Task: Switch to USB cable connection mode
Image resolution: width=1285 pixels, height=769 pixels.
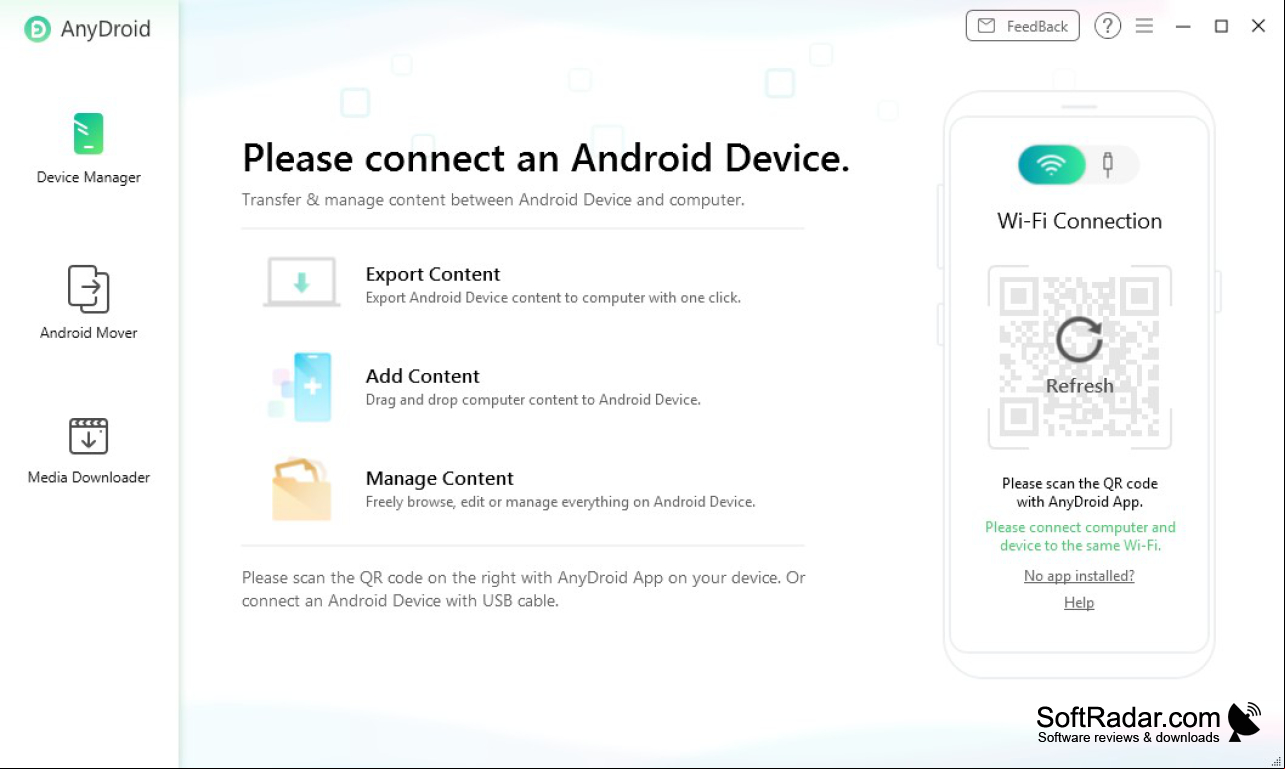Action: [x=1108, y=164]
